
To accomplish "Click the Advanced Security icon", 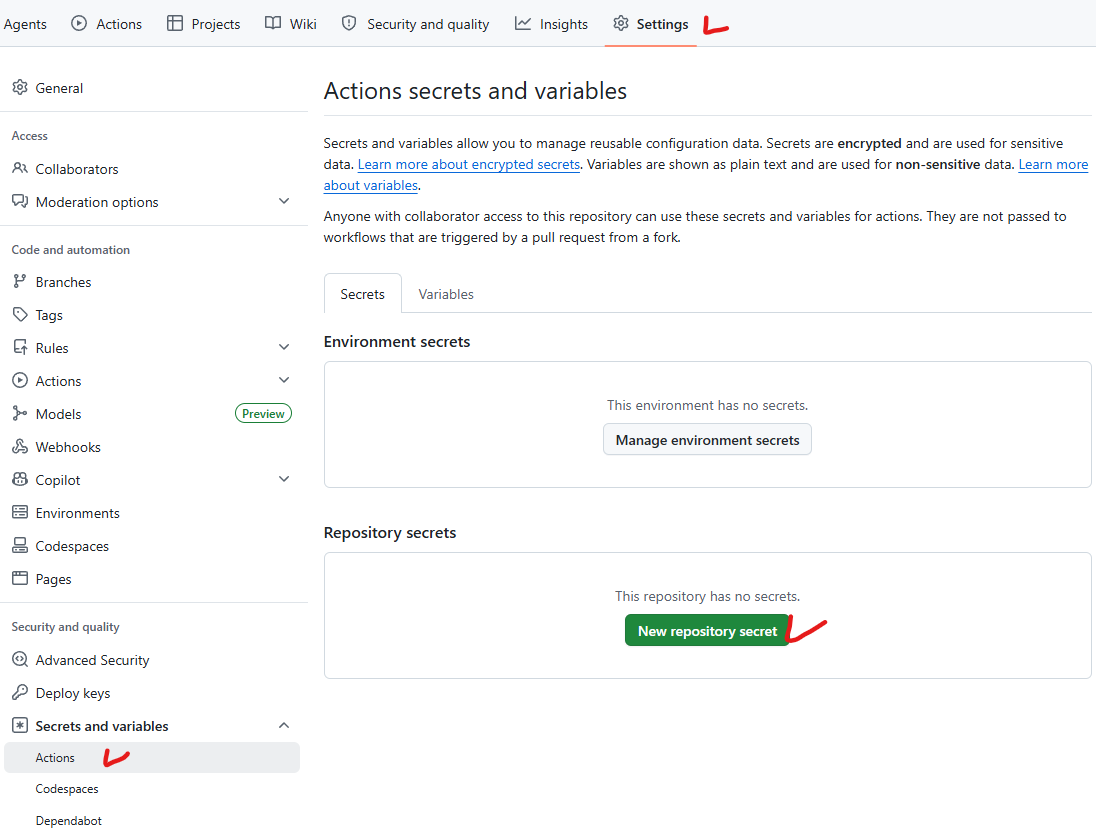I will coord(20,659).
